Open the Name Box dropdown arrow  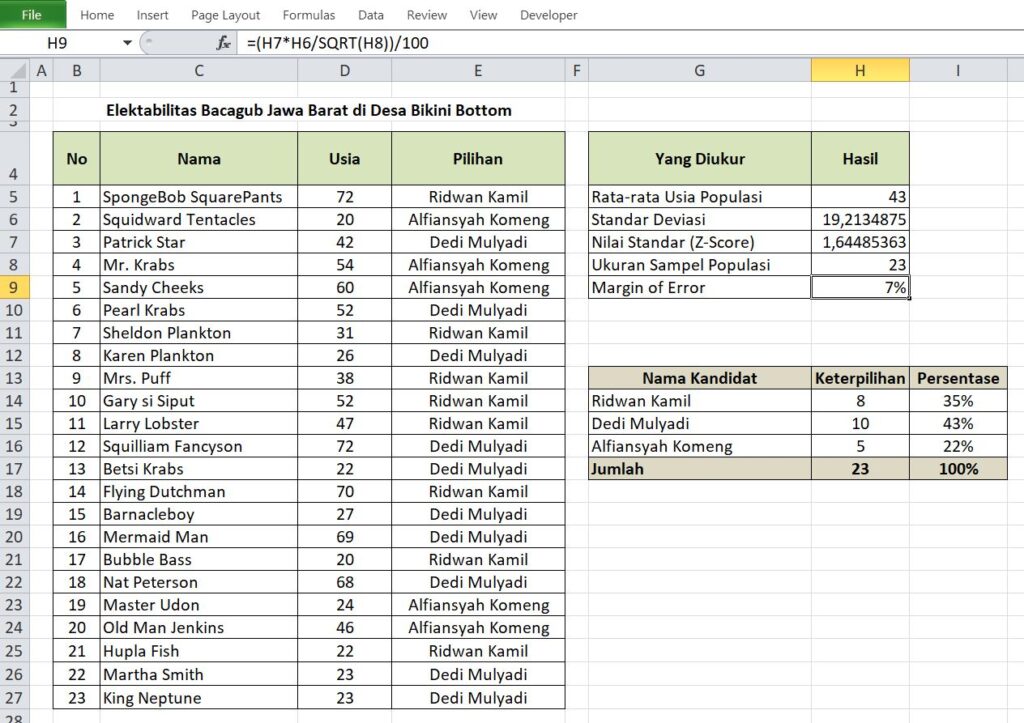tap(127, 43)
